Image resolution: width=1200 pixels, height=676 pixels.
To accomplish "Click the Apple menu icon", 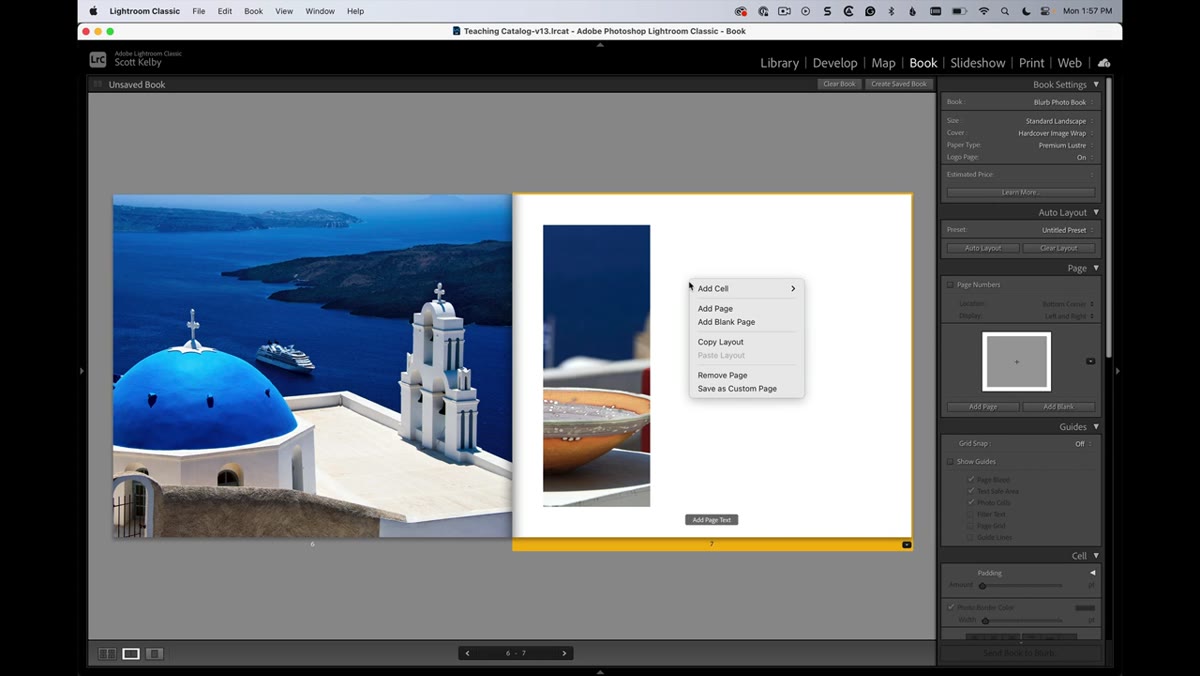I will tap(94, 11).
